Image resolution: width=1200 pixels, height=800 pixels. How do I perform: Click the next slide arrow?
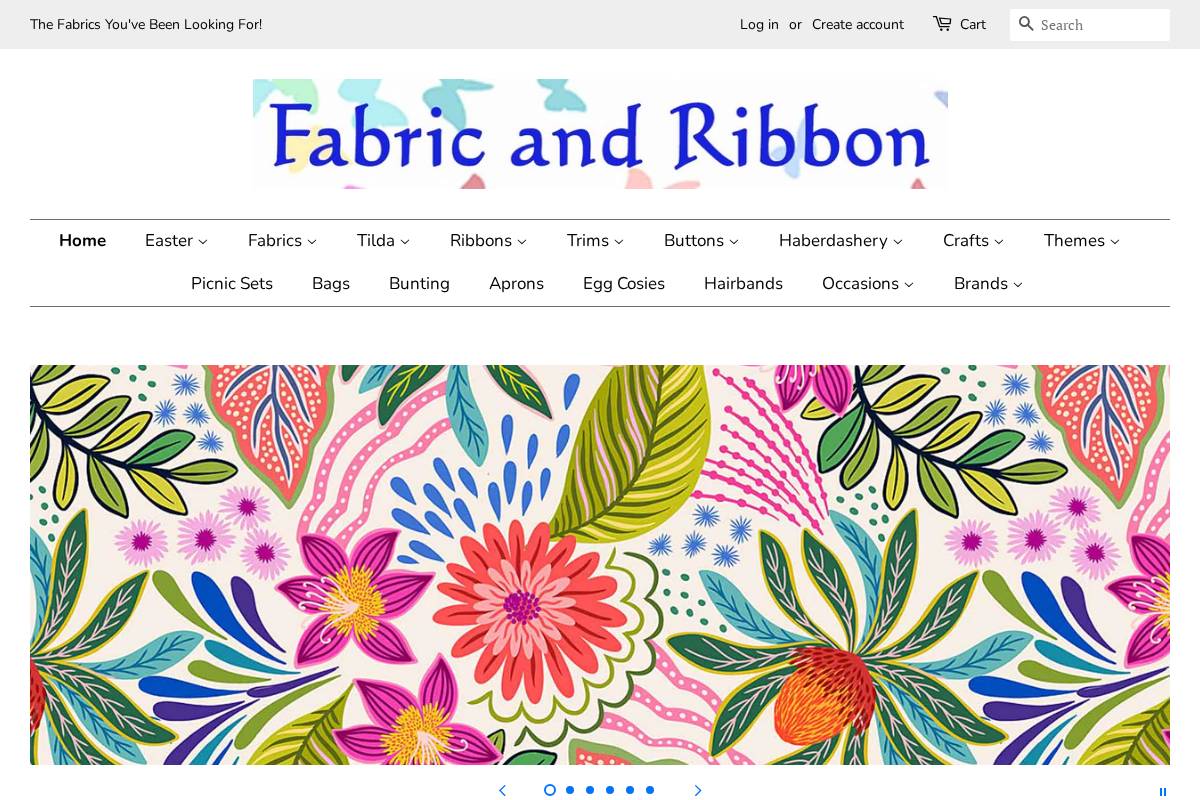(698, 790)
